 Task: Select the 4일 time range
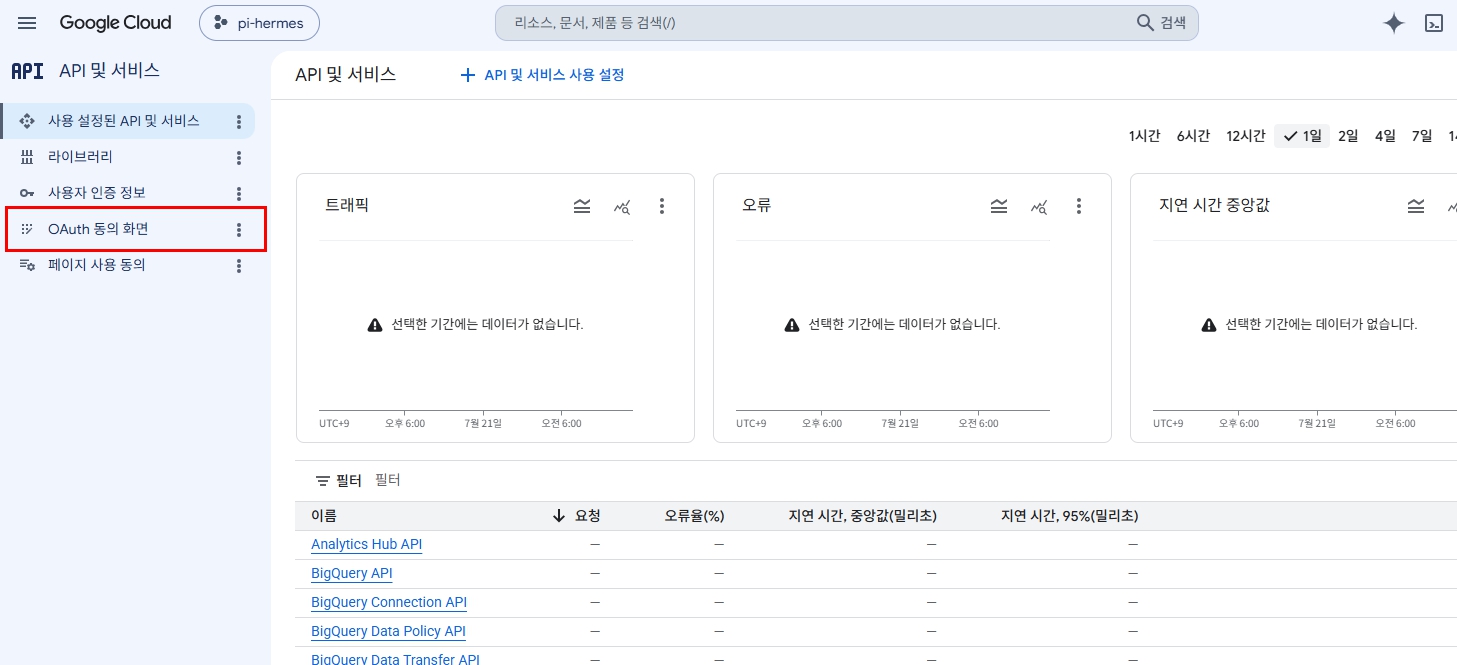click(x=1385, y=136)
